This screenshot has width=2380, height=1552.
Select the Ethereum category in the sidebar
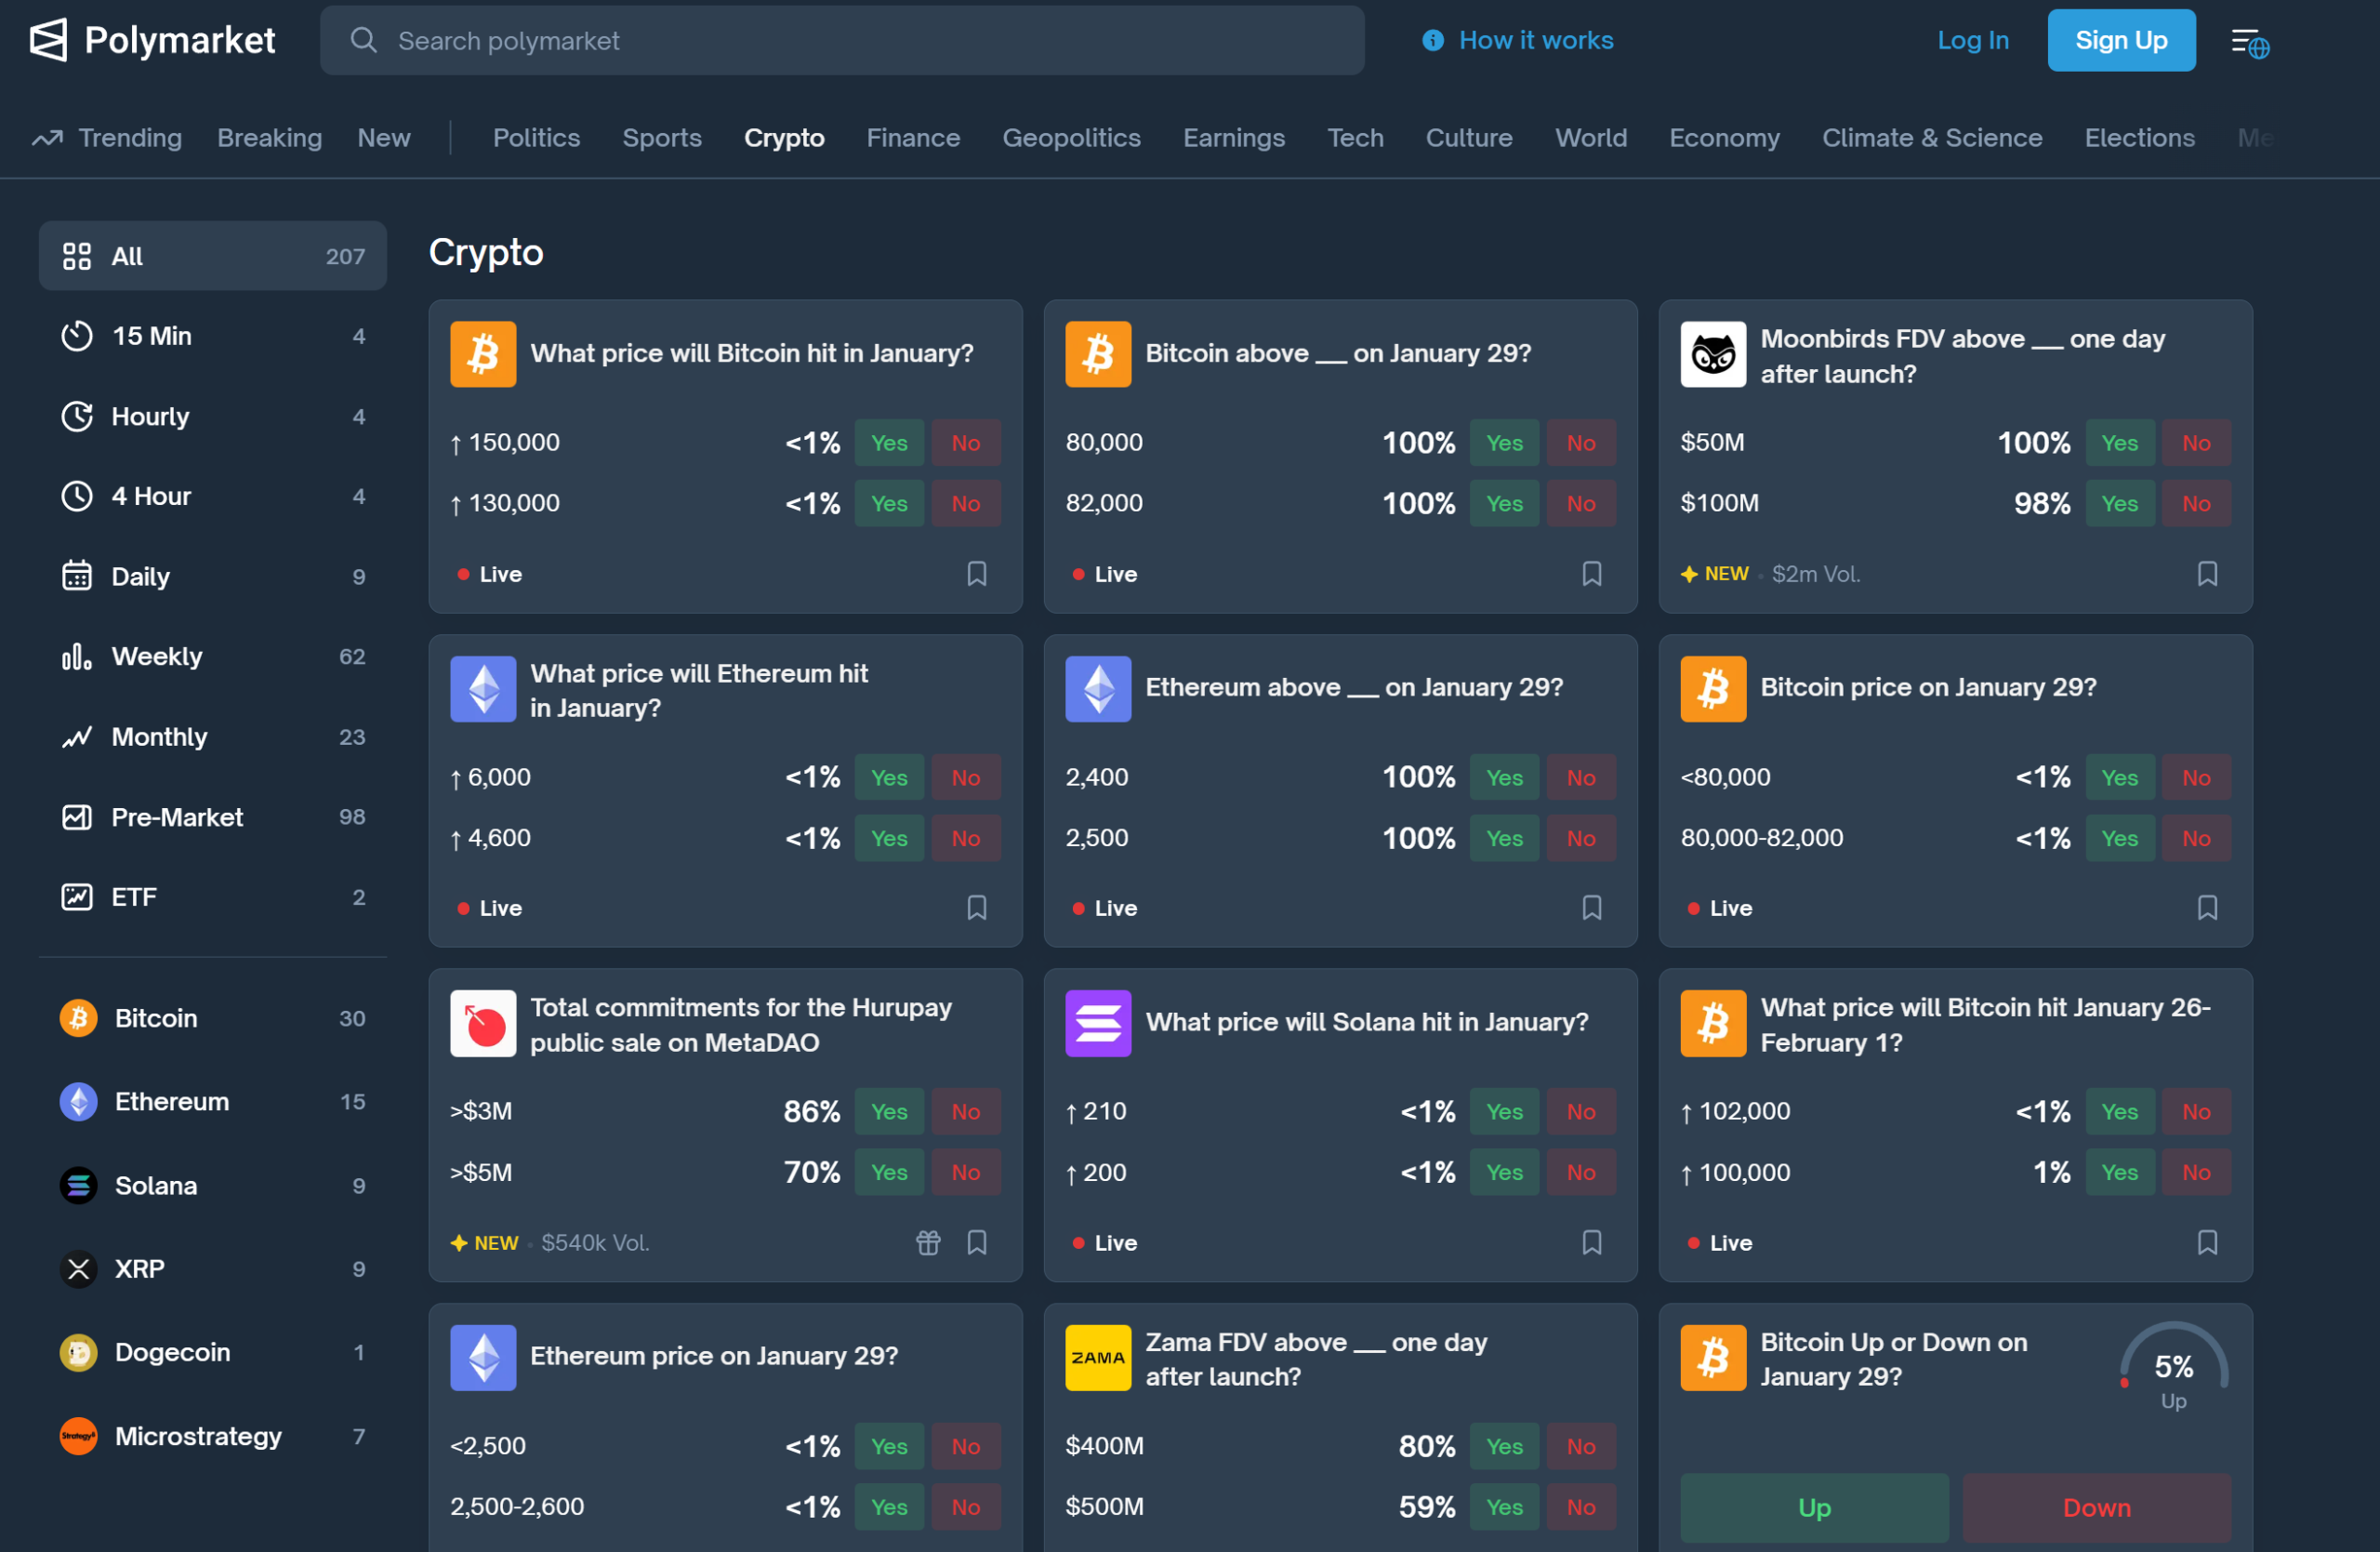tap(172, 1101)
